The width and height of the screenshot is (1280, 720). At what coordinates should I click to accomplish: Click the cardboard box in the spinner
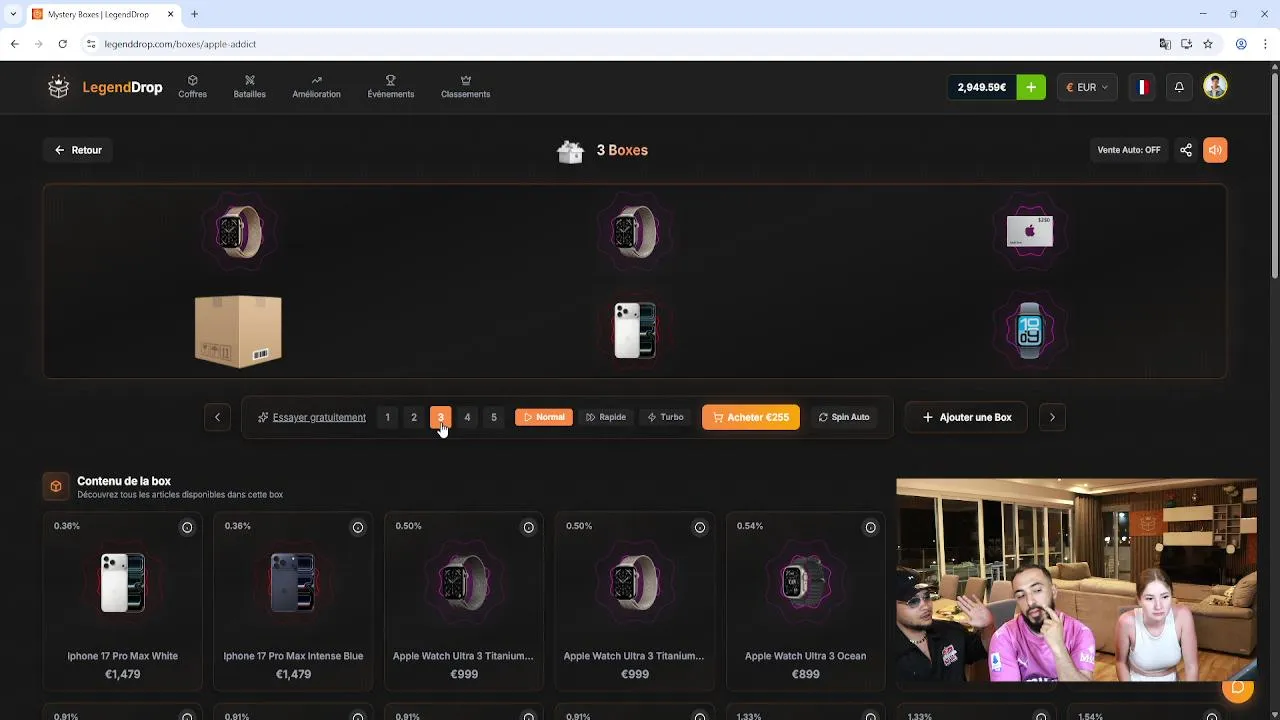(238, 331)
